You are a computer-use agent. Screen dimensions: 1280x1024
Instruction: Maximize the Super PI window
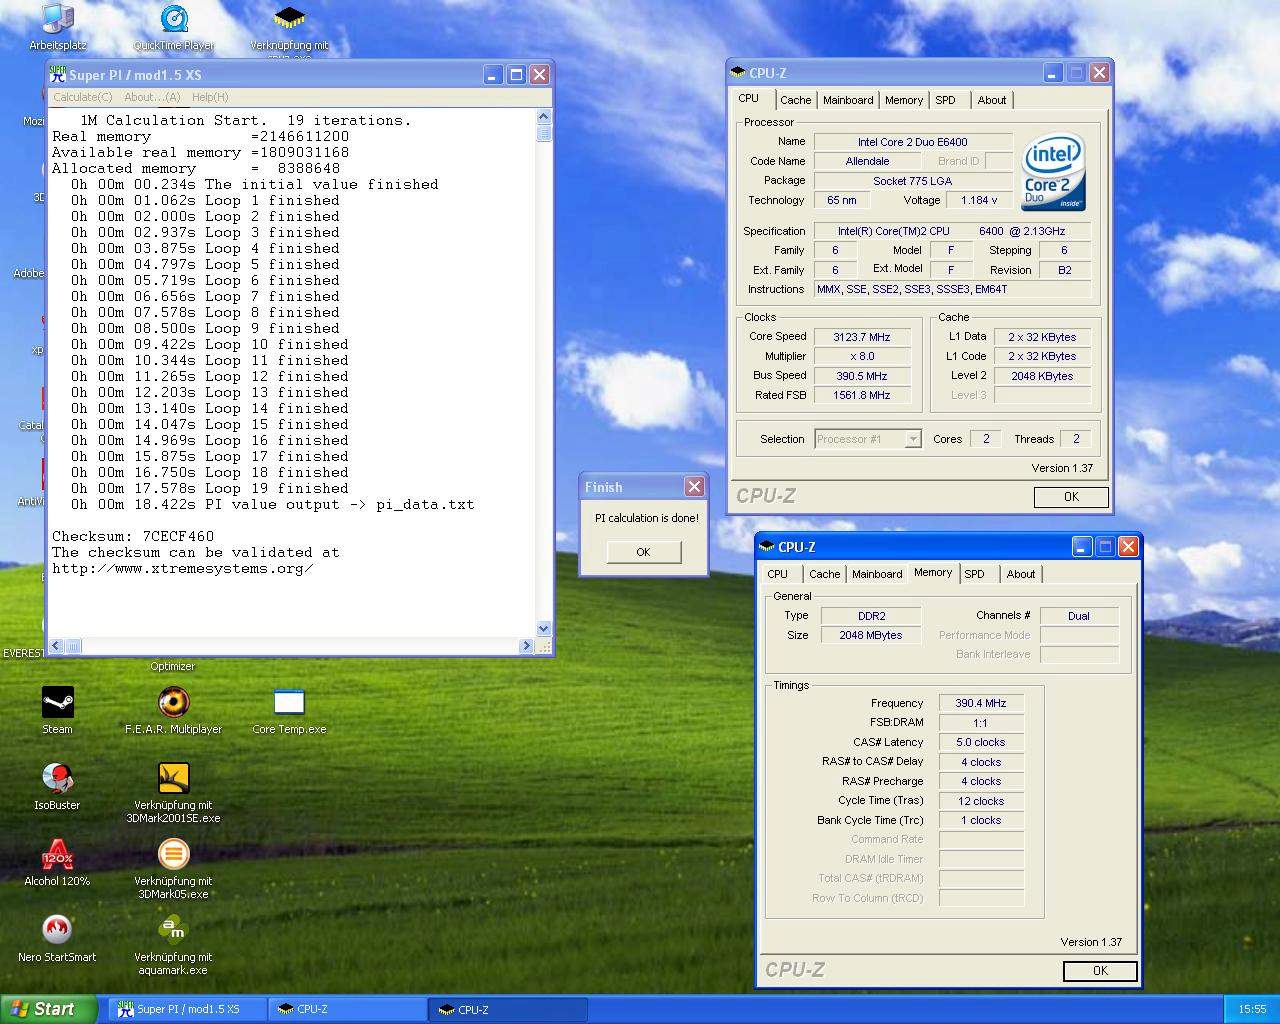click(516, 75)
